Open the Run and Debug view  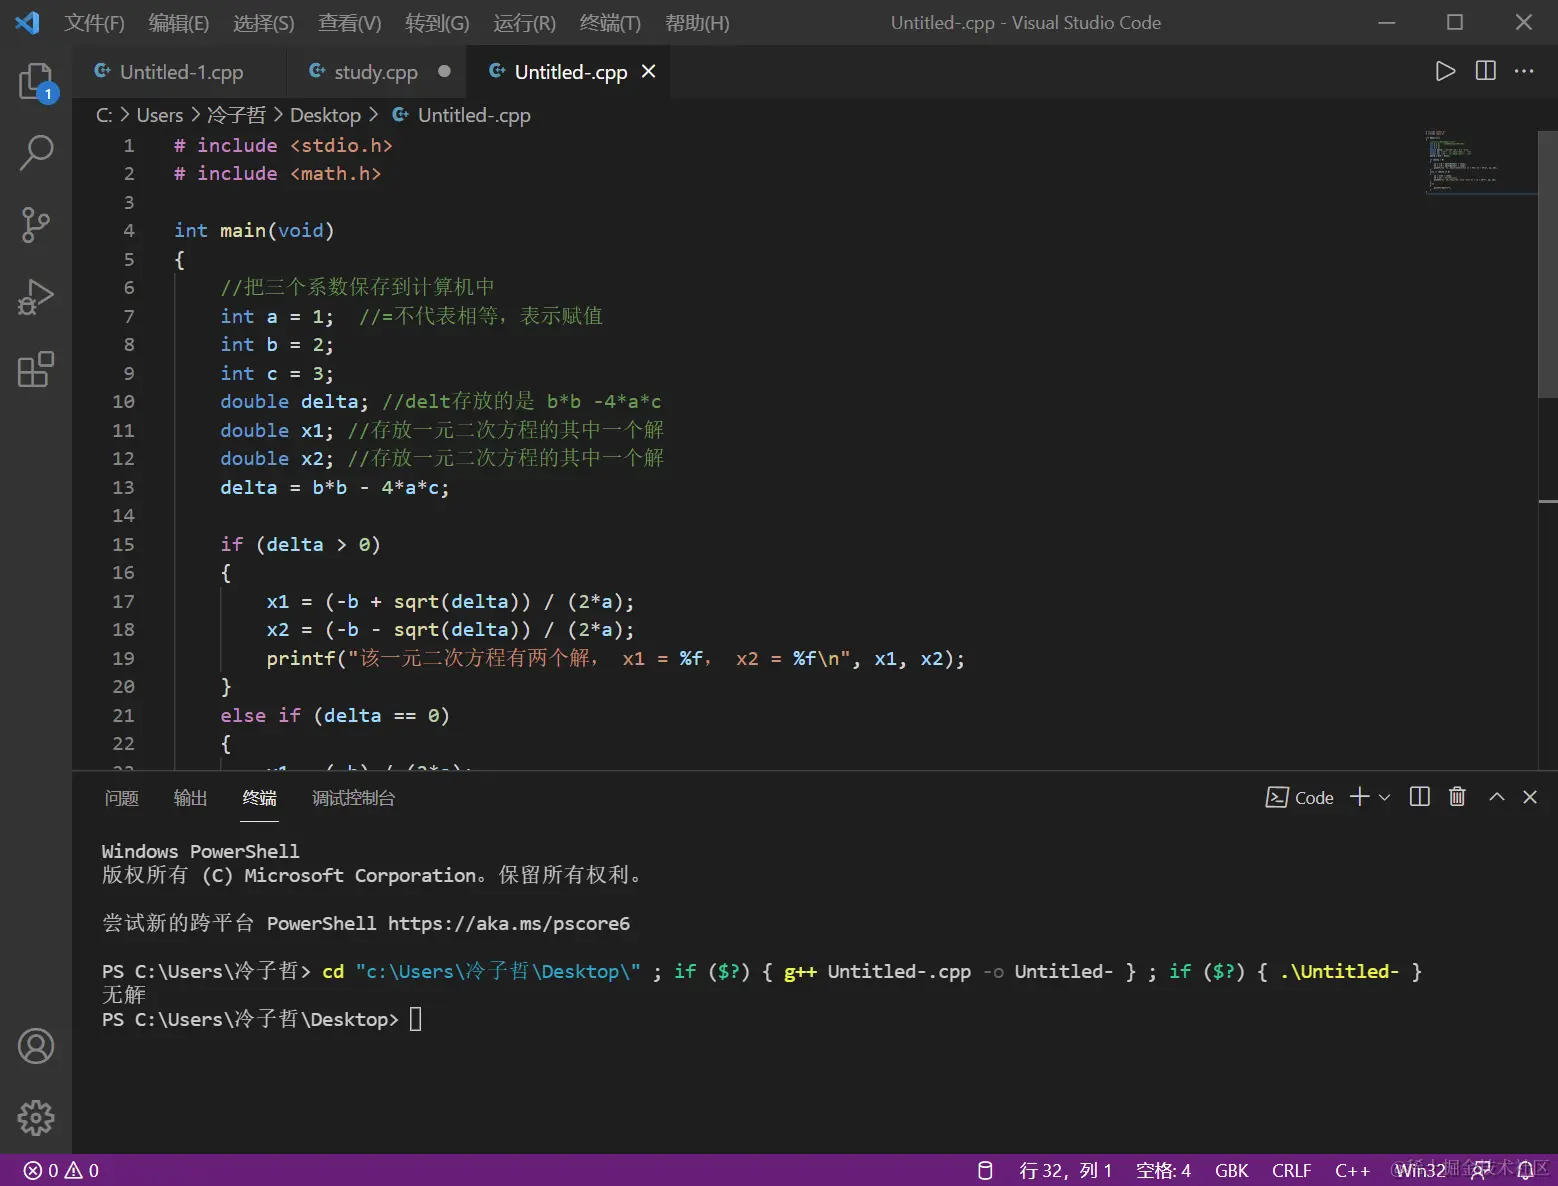(x=36, y=297)
